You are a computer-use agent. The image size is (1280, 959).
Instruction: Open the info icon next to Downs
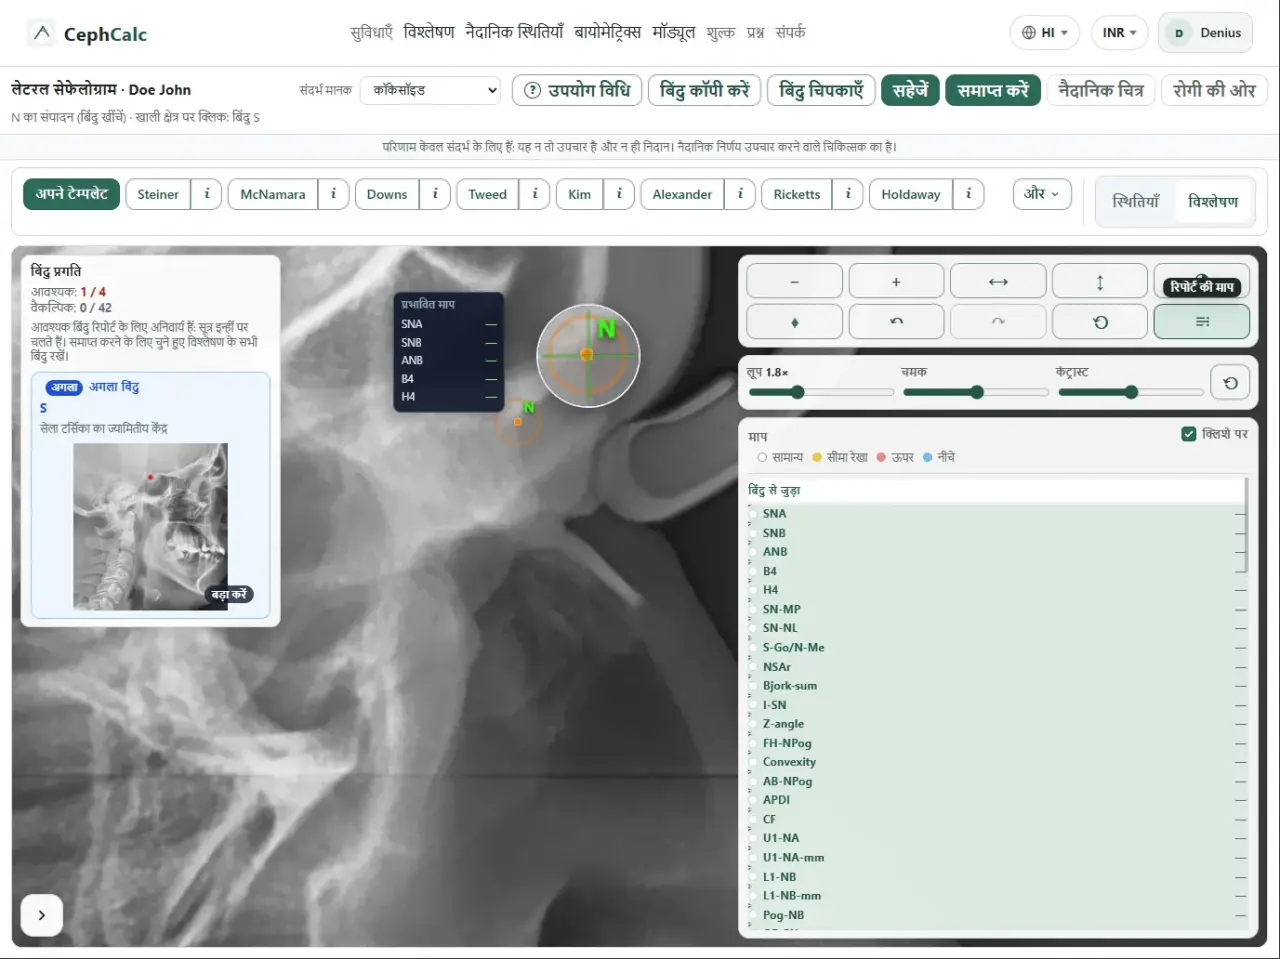(x=435, y=194)
